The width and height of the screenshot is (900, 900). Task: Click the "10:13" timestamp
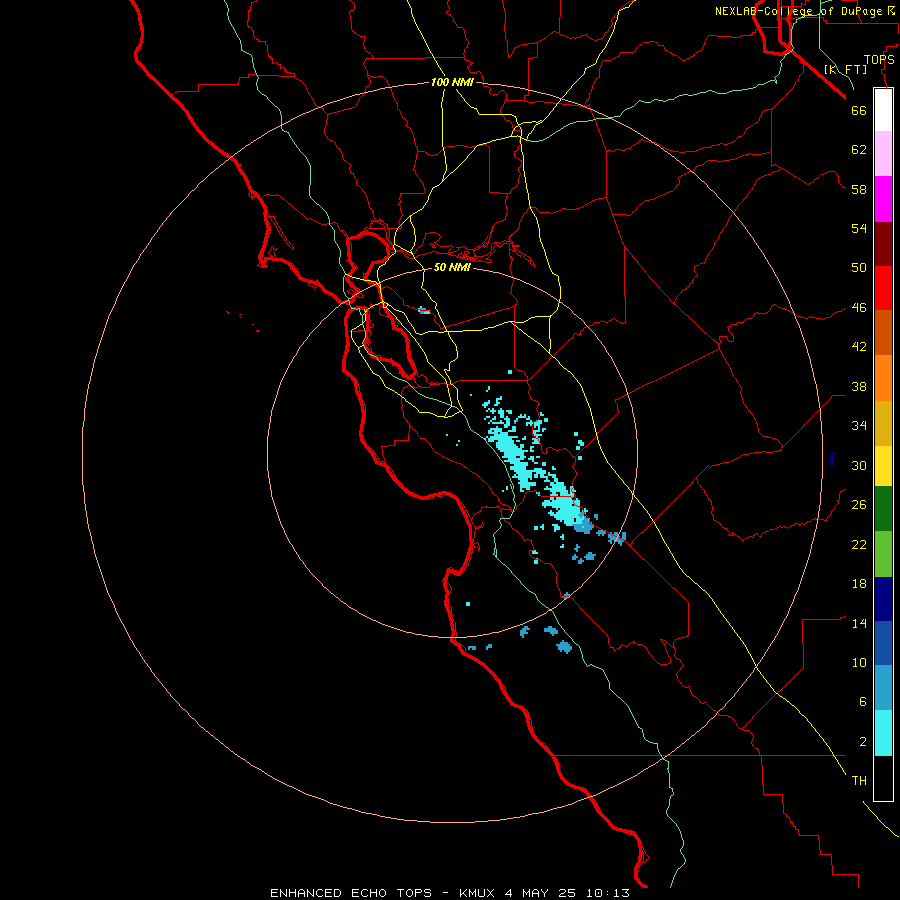tap(608, 893)
